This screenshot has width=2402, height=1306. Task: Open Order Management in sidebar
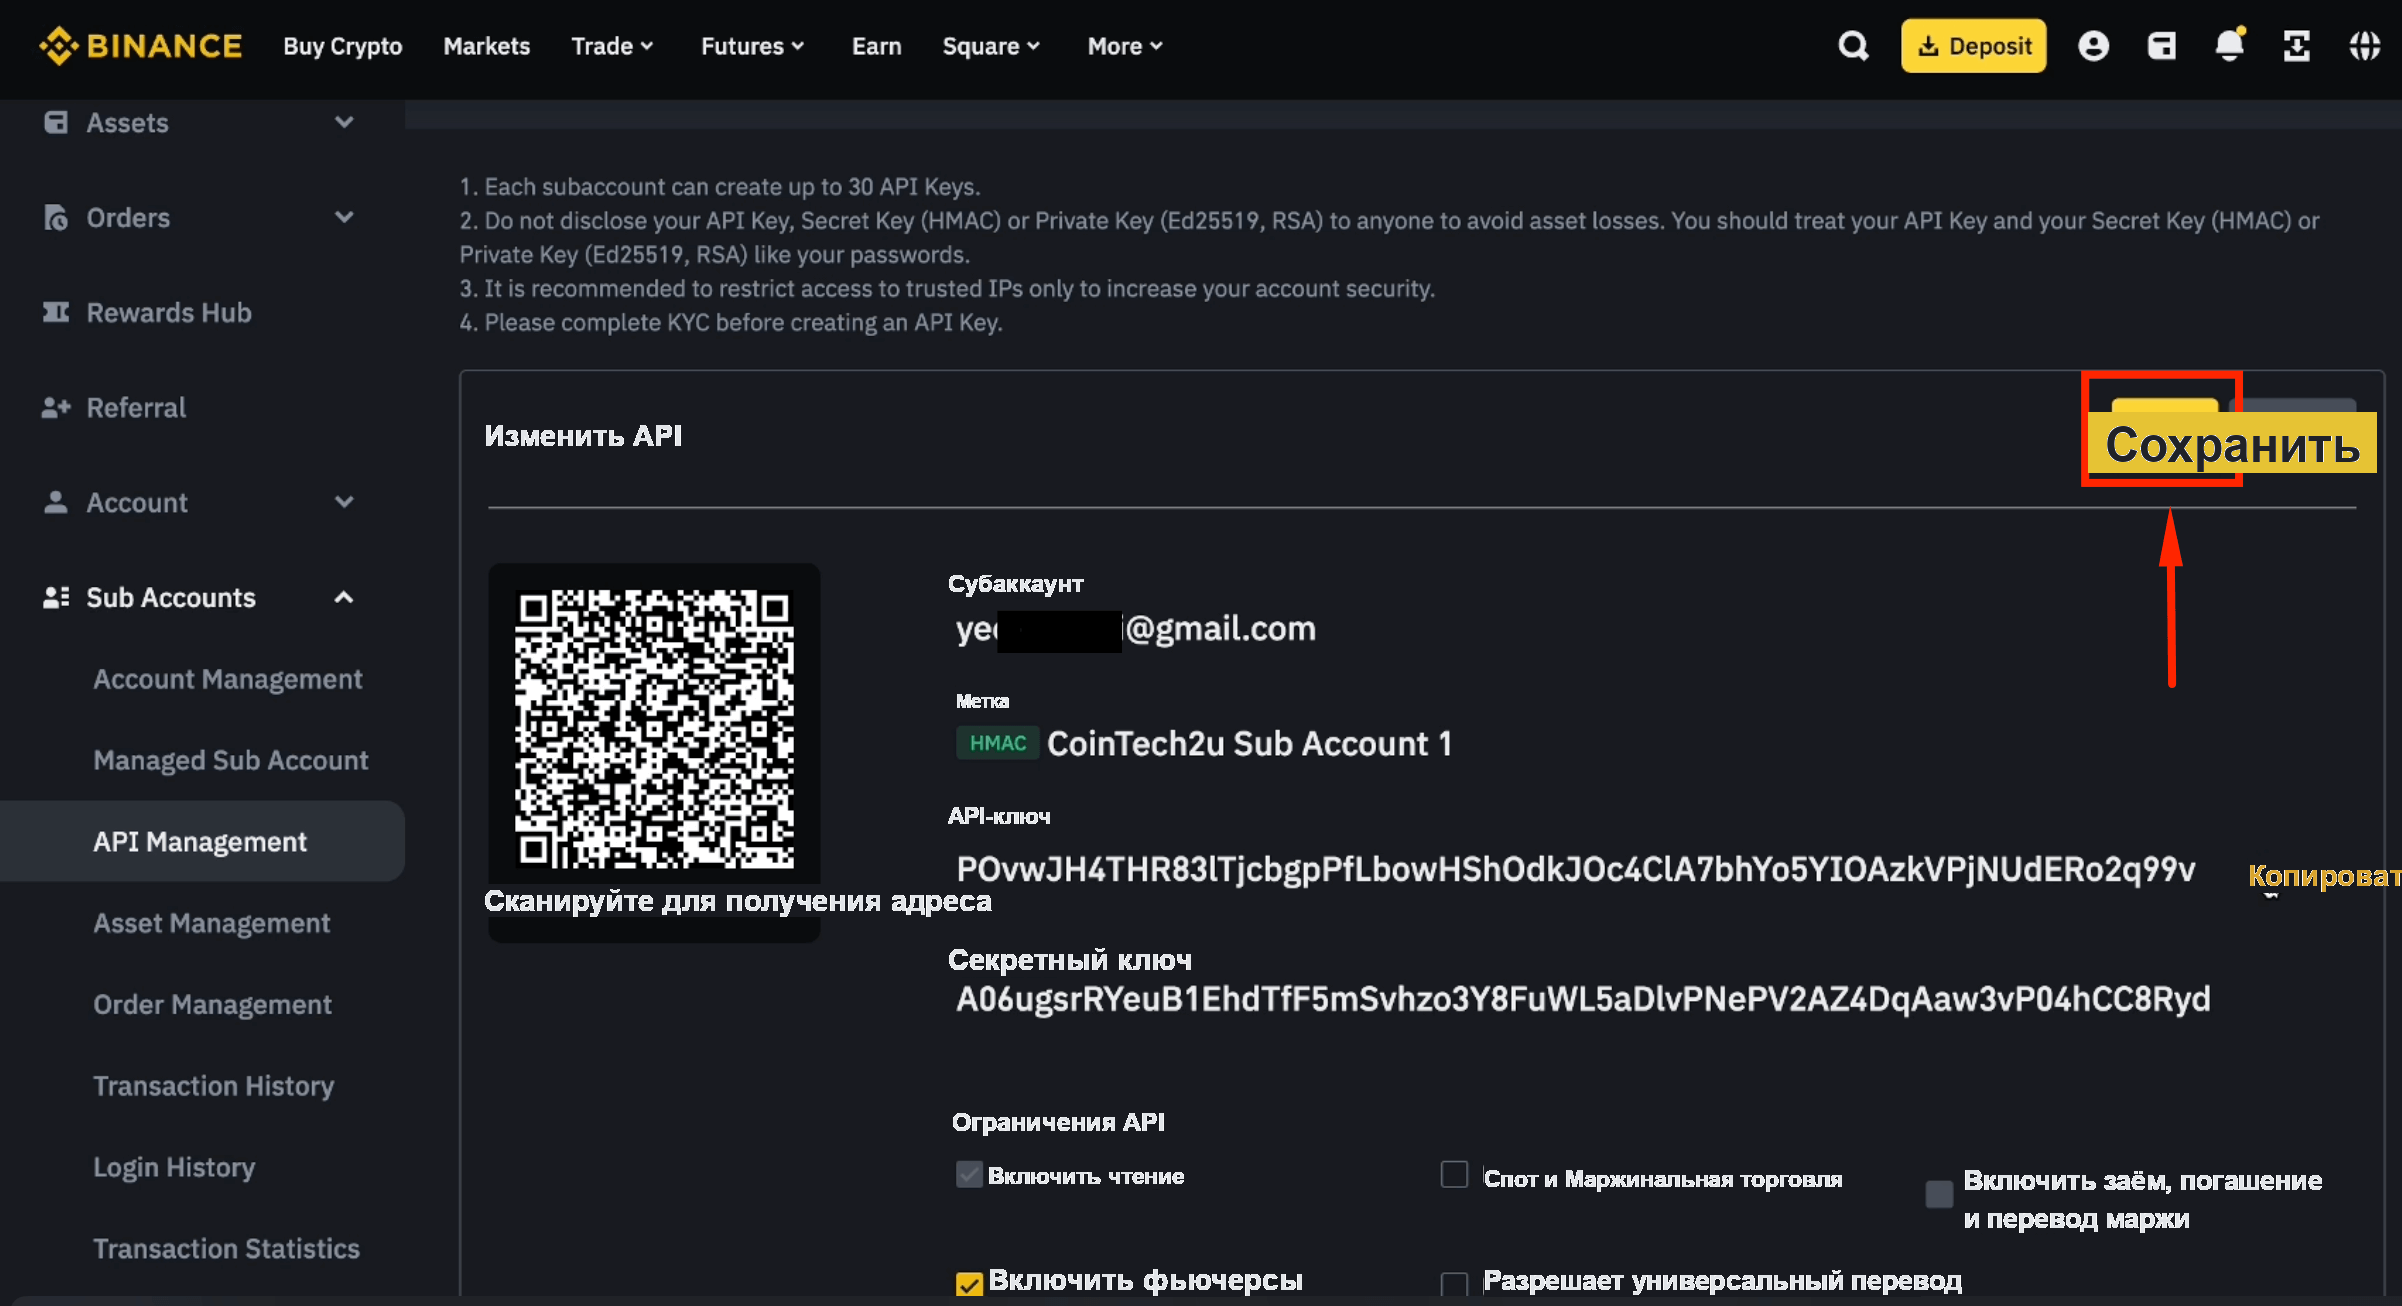pos(213,1004)
